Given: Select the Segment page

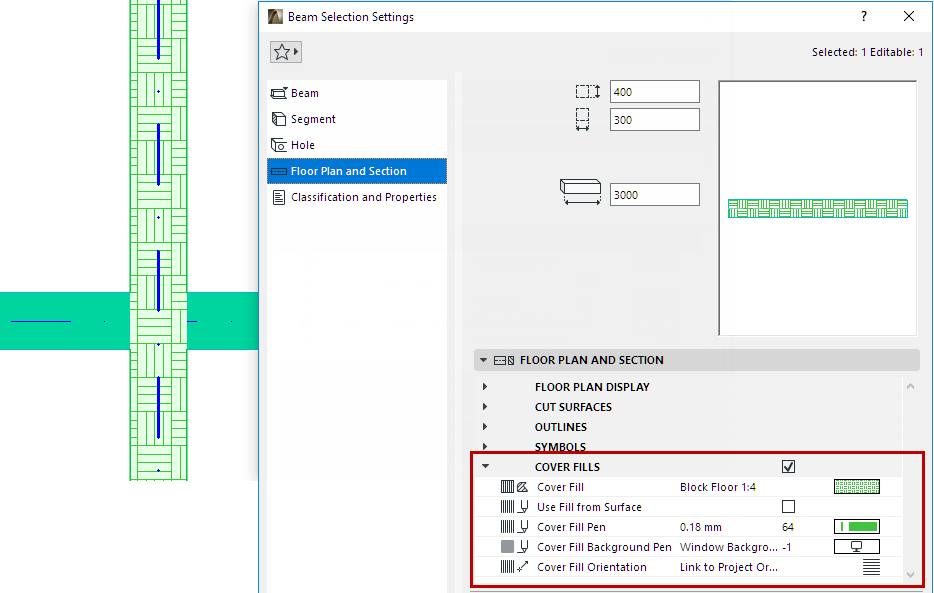Looking at the screenshot, I should [x=357, y=119].
